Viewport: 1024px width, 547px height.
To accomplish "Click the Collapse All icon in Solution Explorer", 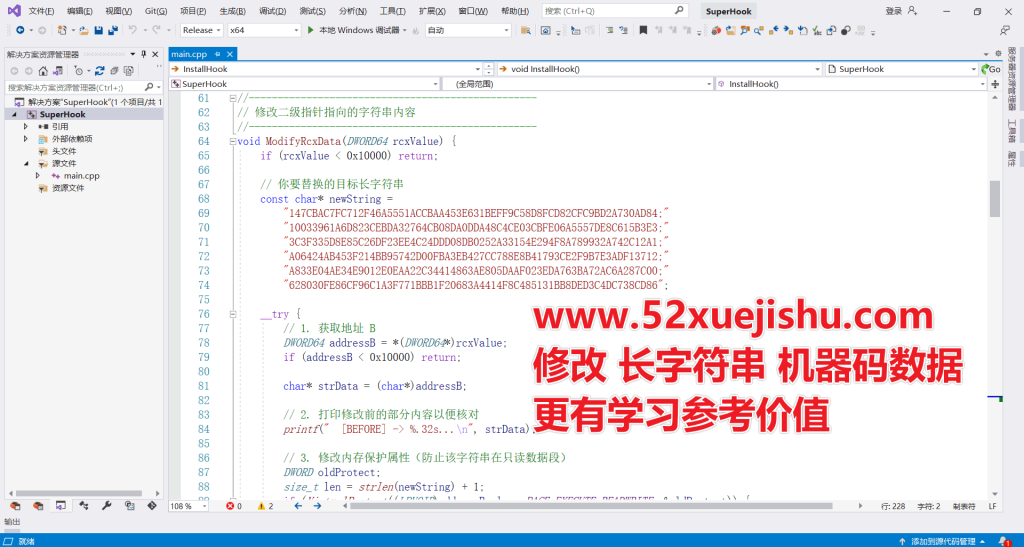I will click(114, 70).
